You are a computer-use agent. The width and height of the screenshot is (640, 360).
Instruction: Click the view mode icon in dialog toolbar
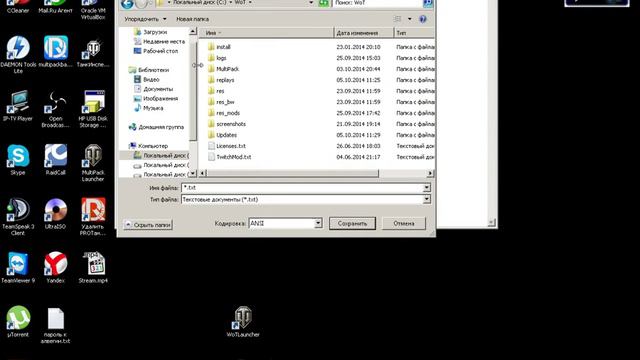point(397,19)
